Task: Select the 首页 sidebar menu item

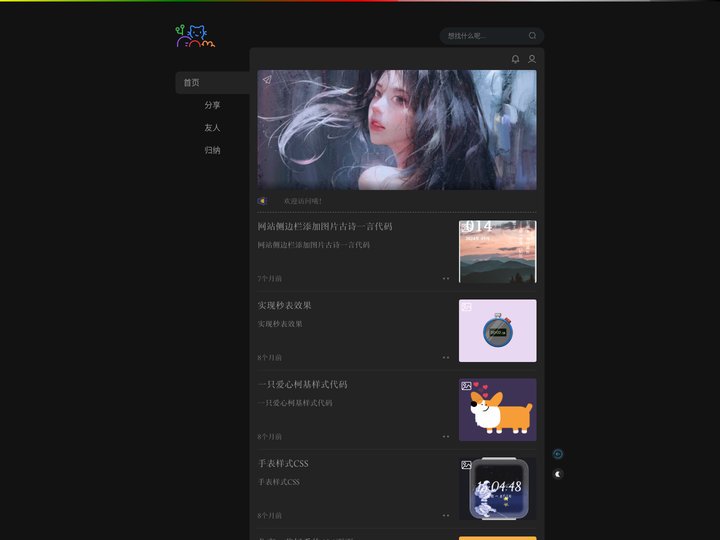Action: click(x=213, y=83)
